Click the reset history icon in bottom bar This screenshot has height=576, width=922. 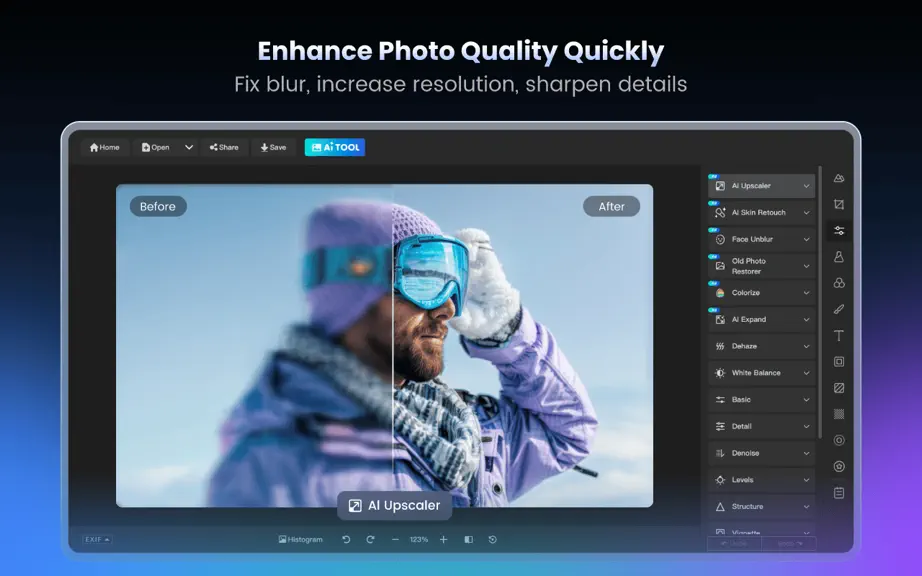[x=493, y=540]
